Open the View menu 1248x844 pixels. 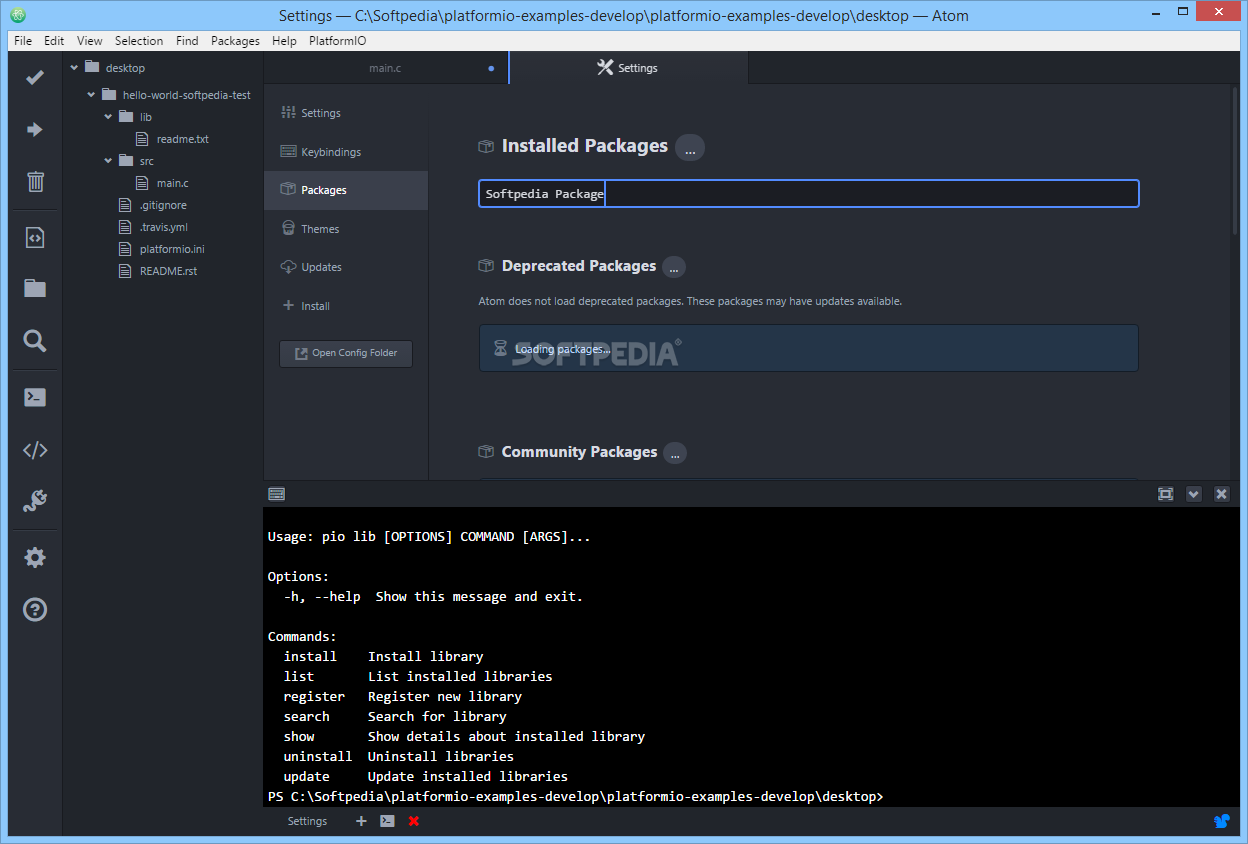90,41
